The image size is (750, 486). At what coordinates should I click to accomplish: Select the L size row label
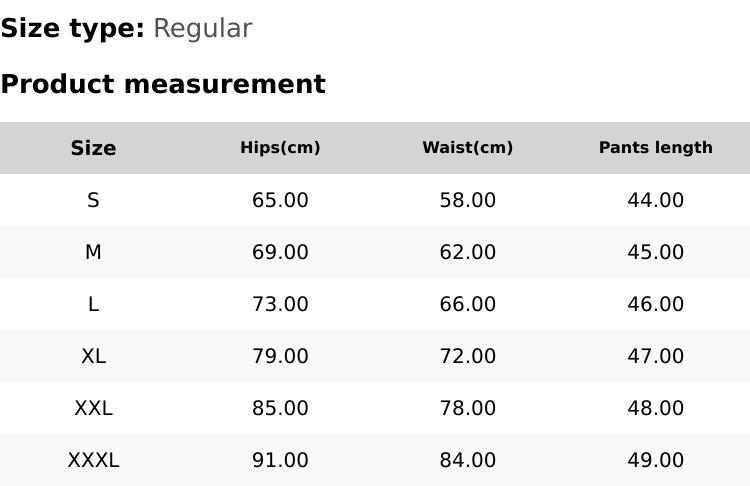click(x=93, y=304)
